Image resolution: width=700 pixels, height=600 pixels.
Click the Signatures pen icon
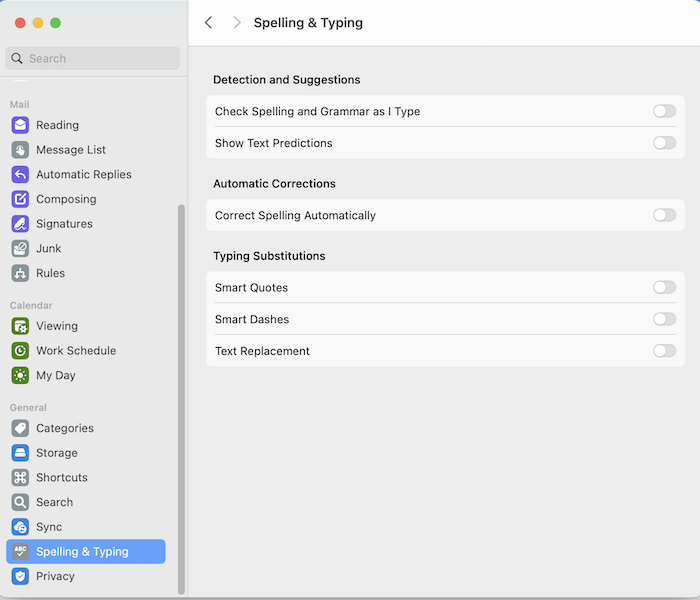20,224
